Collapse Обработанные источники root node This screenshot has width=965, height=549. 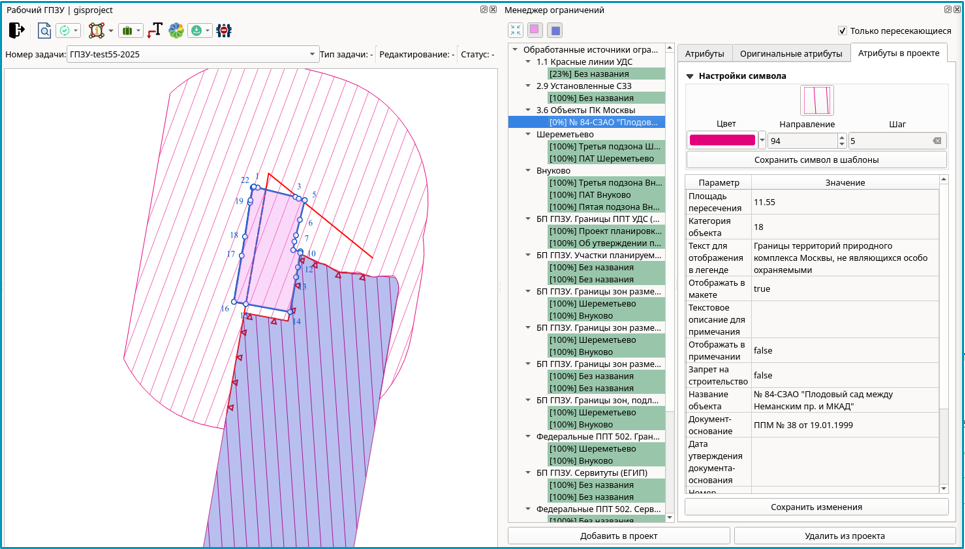click(x=515, y=50)
